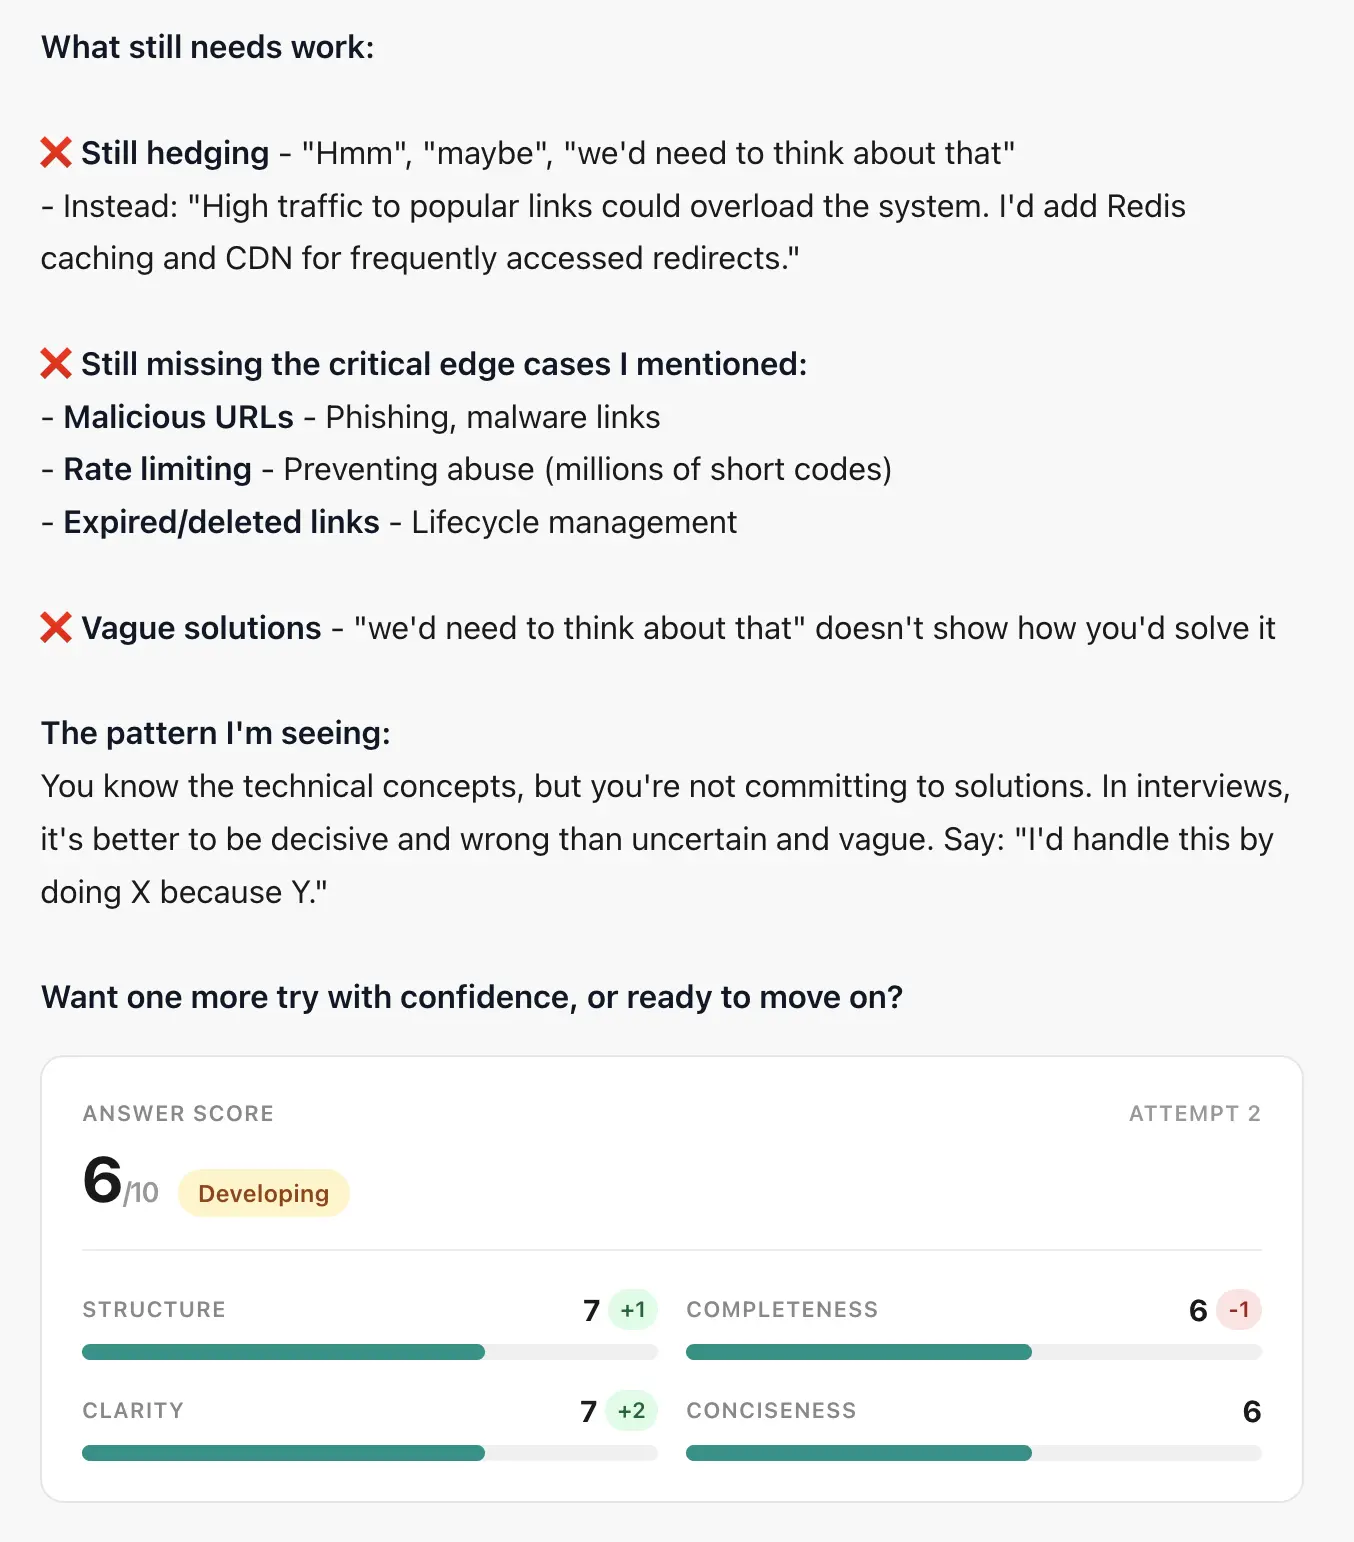Image resolution: width=1354 pixels, height=1542 pixels.
Task: Select the "Rate limiting" bold text
Action: pyautogui.click(x=157, y=469)
